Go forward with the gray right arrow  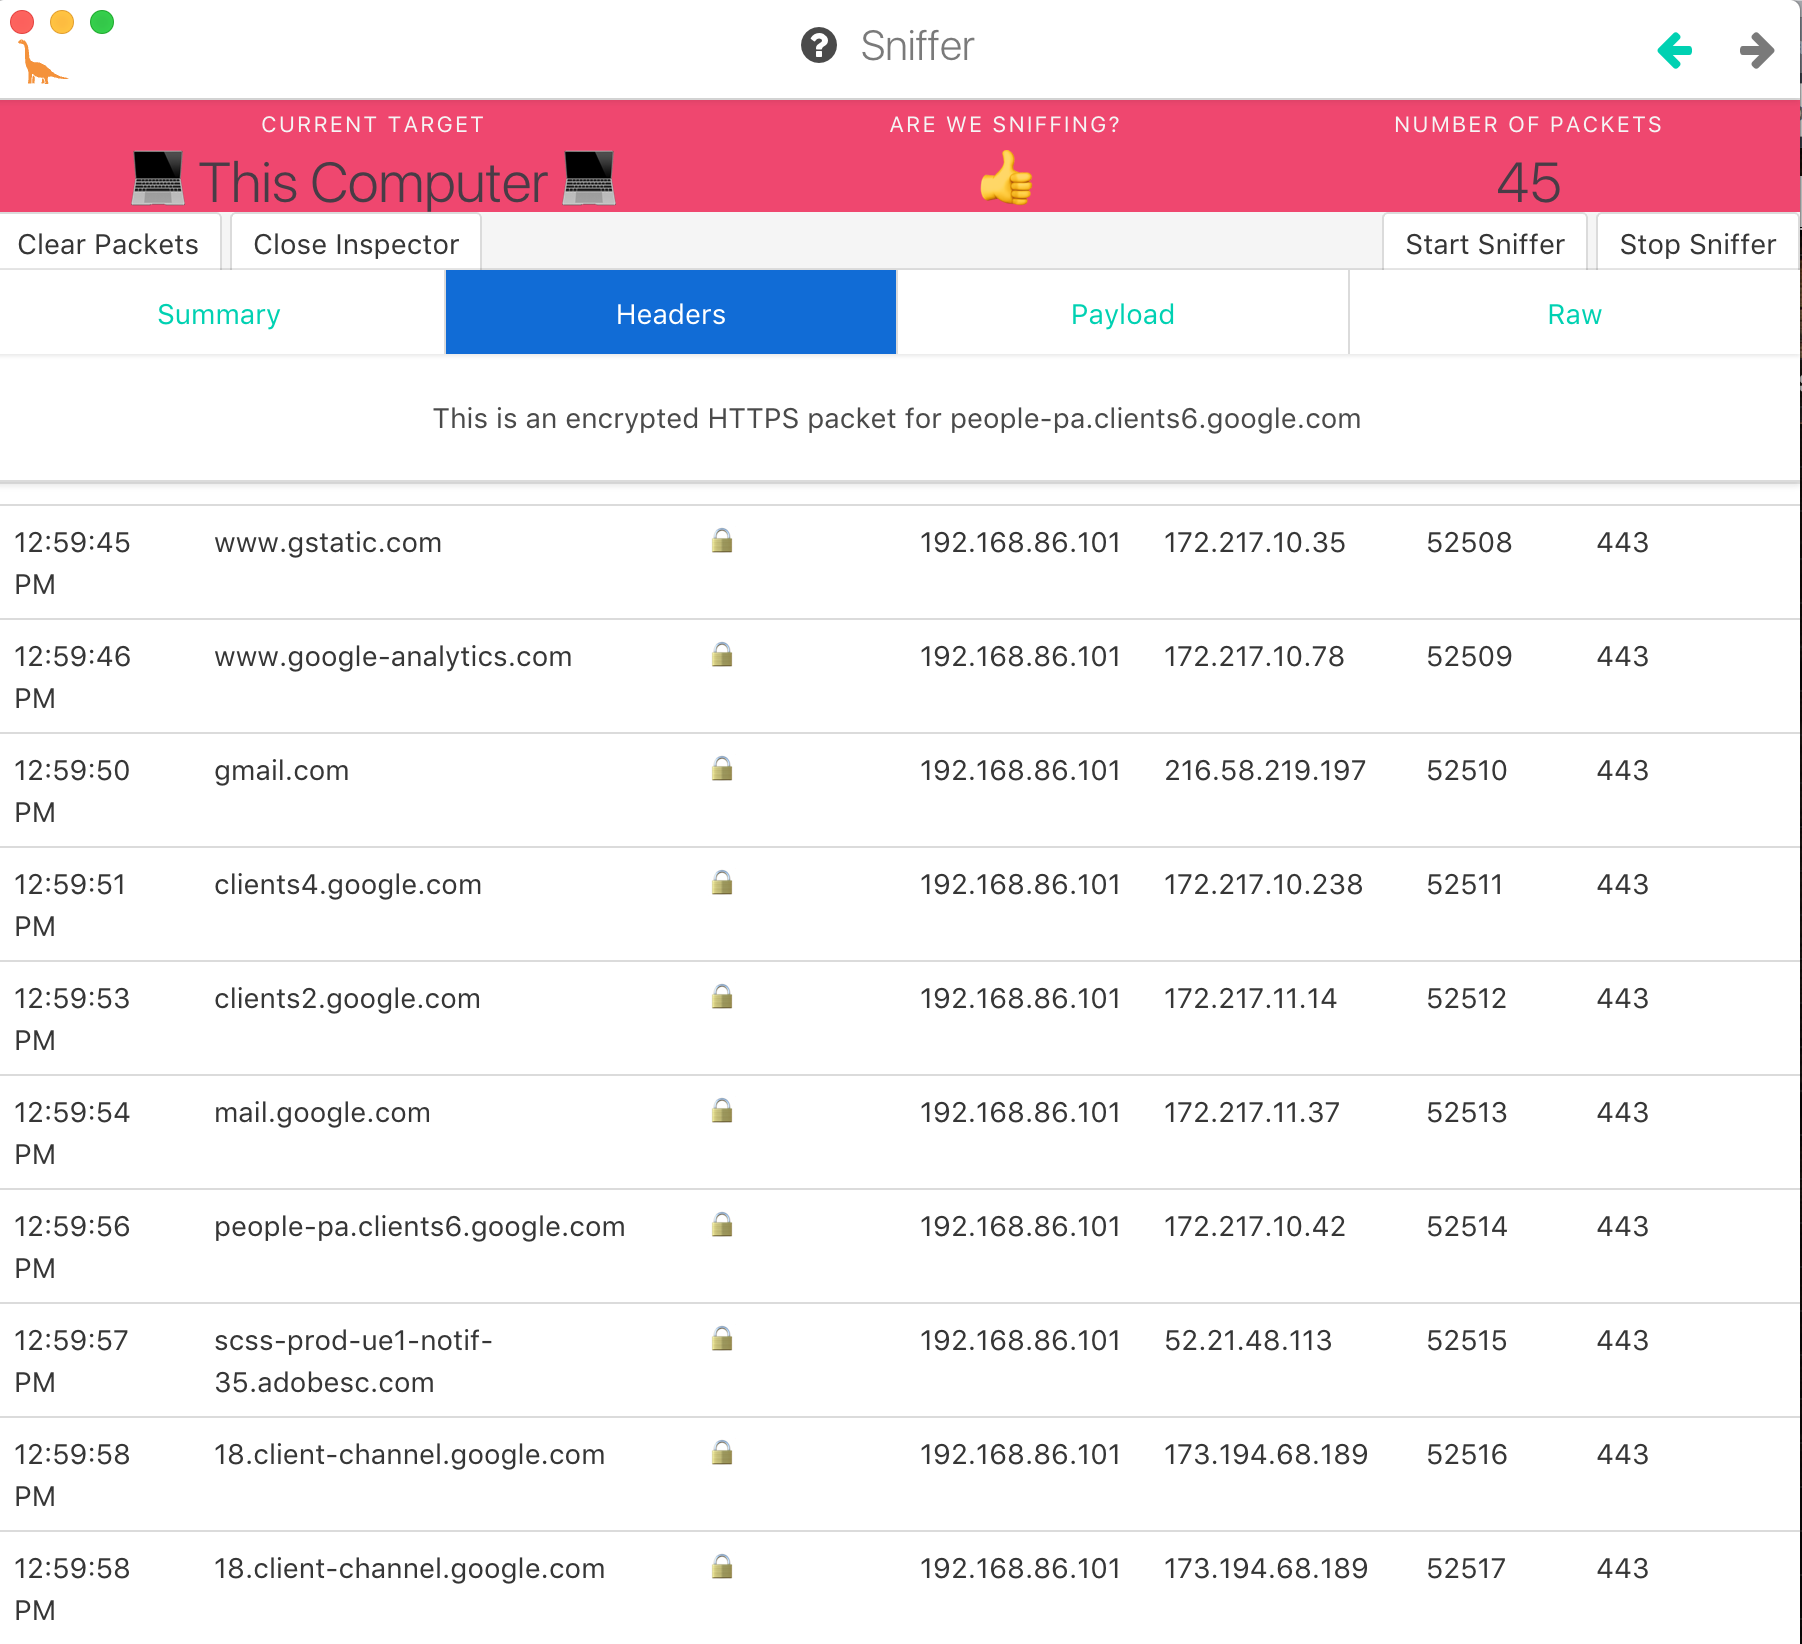pos(1757,50)
